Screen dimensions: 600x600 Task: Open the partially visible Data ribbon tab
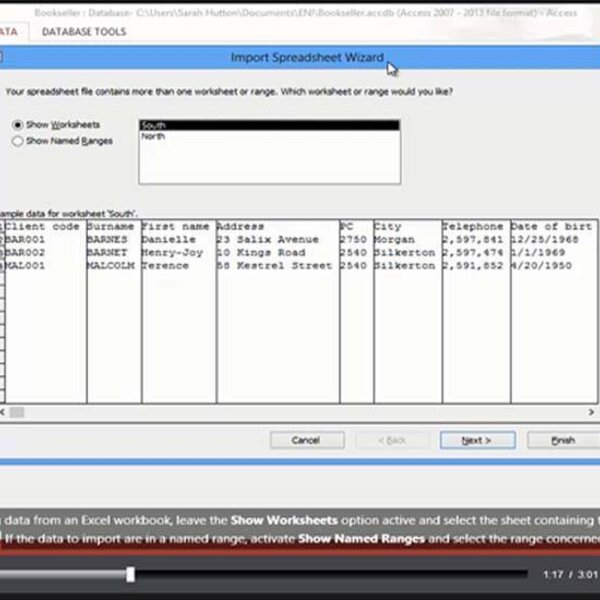[8, 32]
